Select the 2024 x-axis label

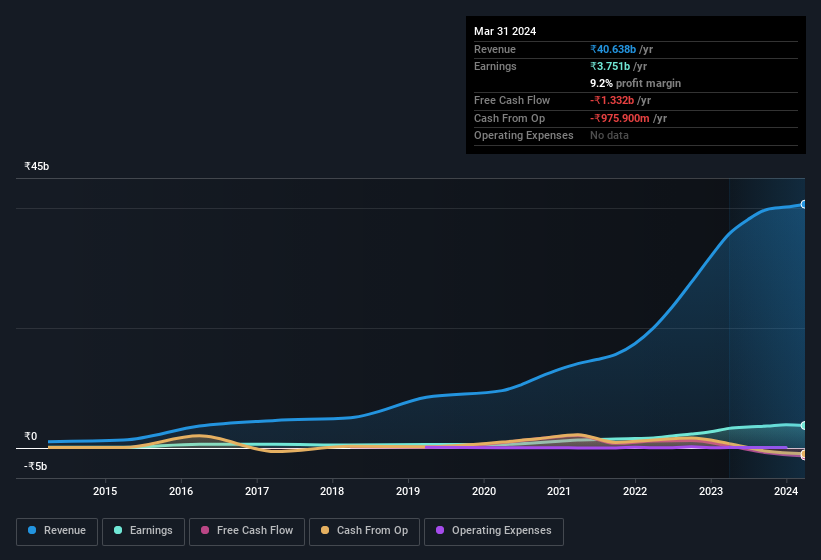786,491
